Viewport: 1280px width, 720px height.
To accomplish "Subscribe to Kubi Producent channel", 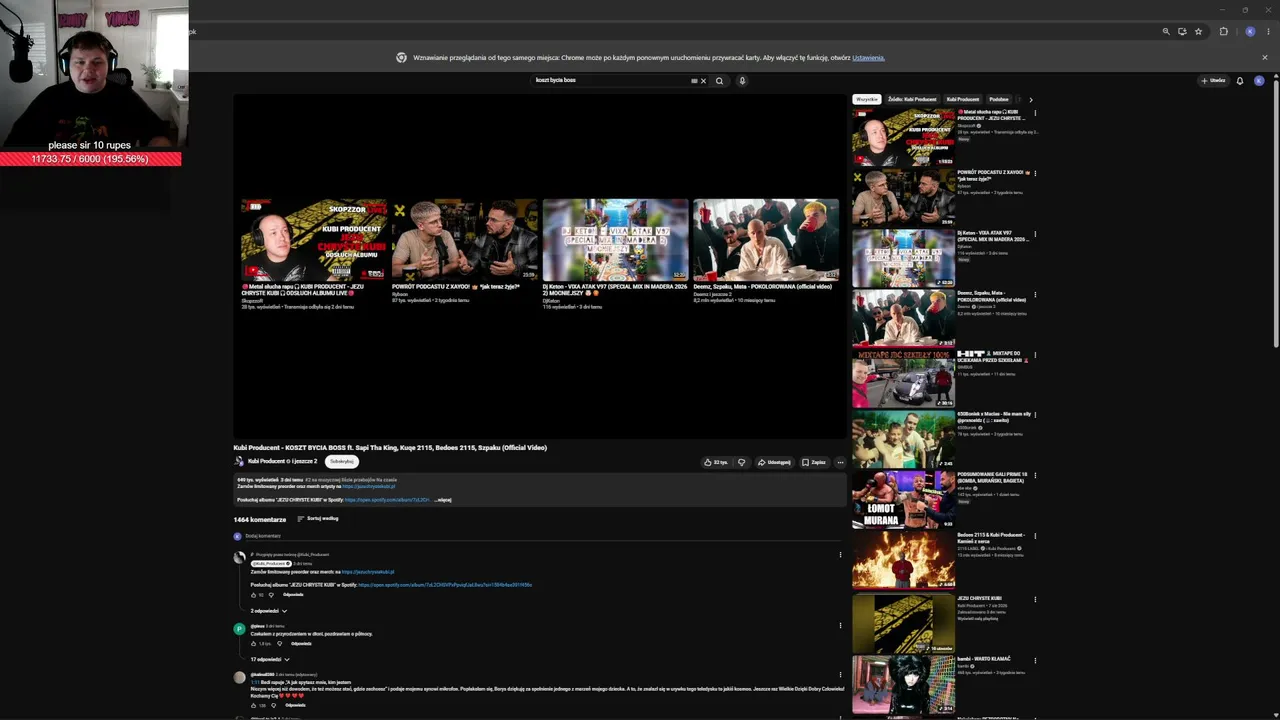I will 342,461.
